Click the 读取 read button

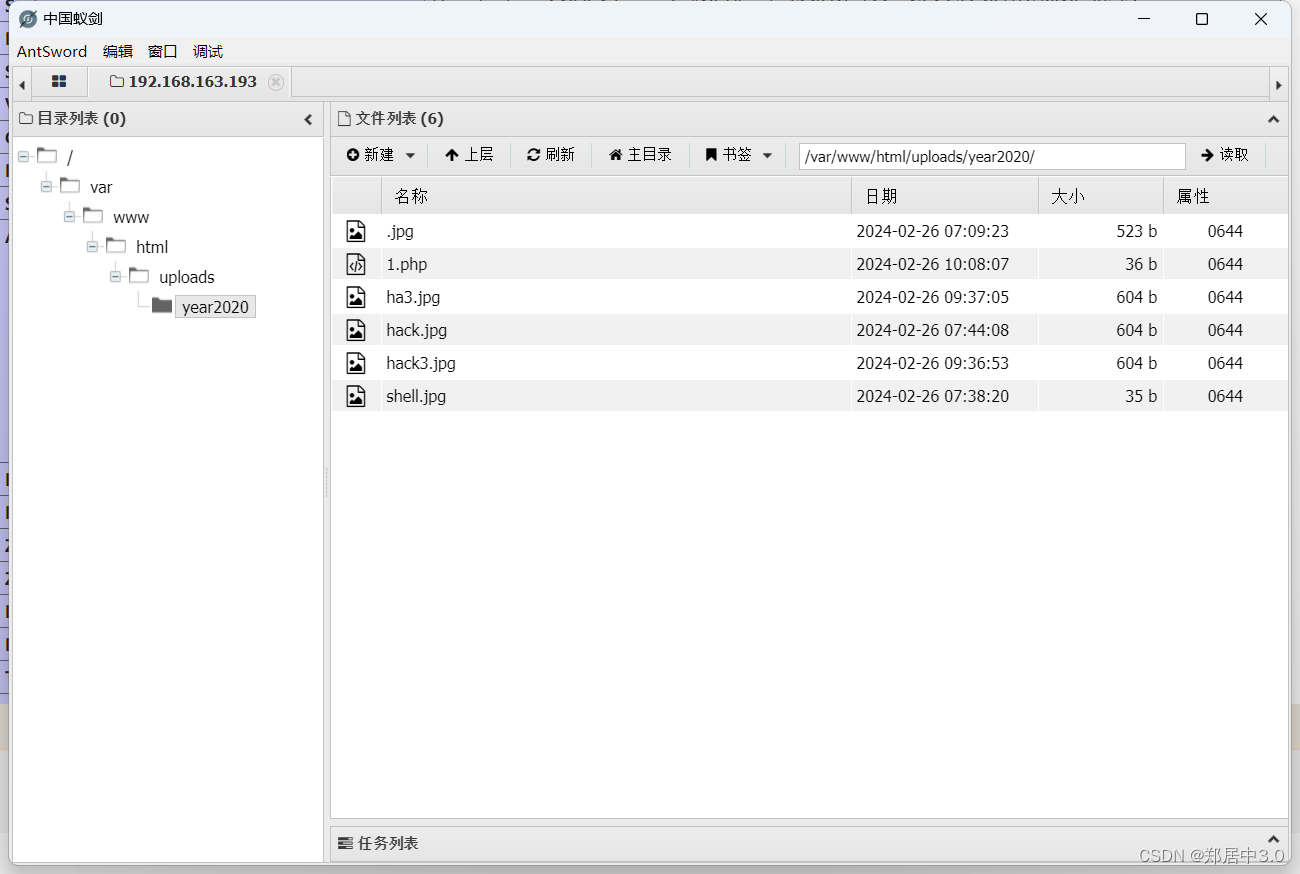click(x=1225, y=155)
